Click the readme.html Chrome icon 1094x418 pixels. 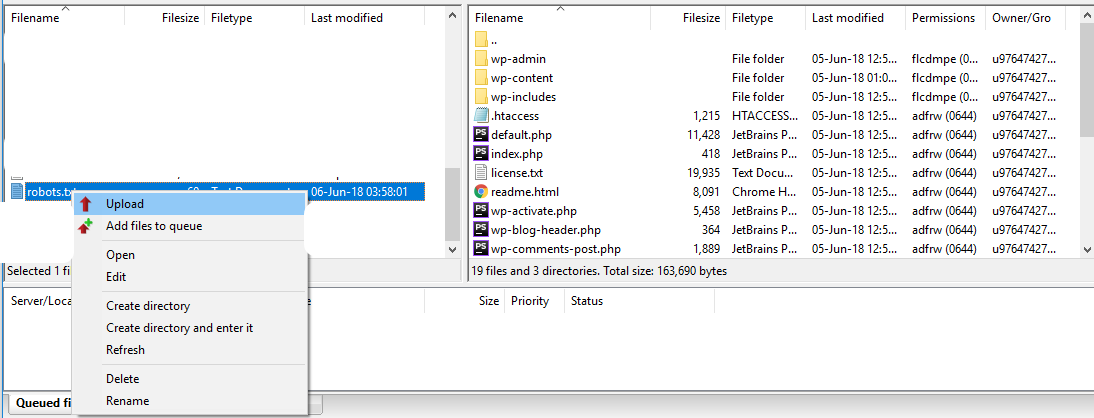tap(481, 191)
